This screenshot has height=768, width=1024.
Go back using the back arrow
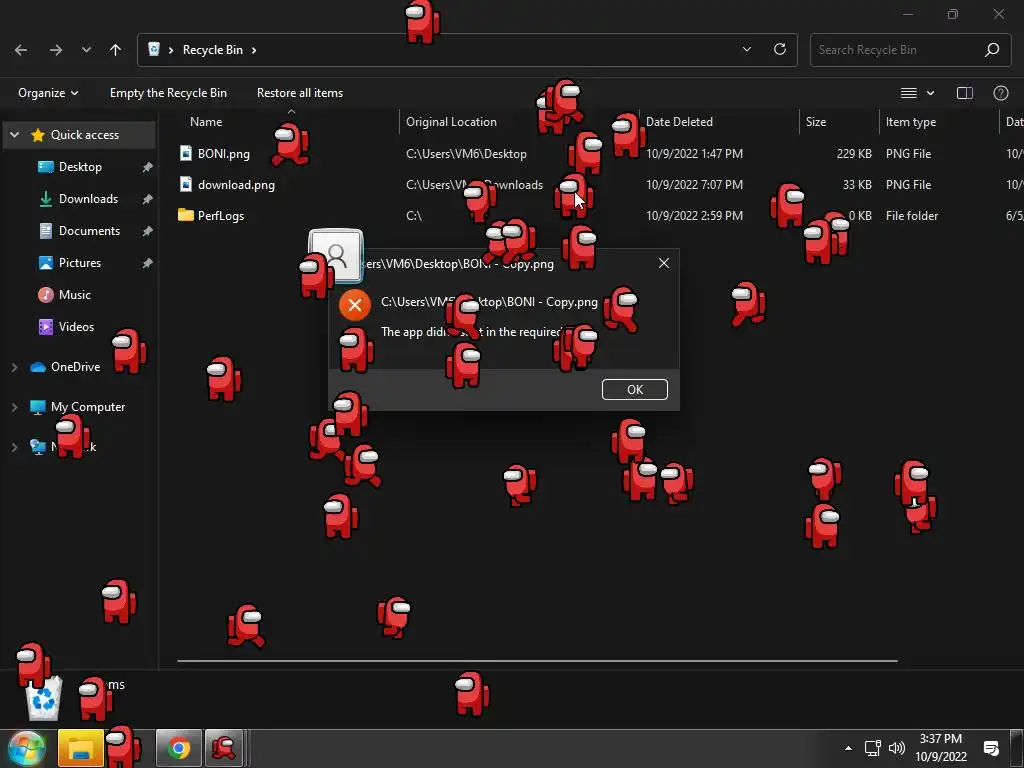point(21,50)
